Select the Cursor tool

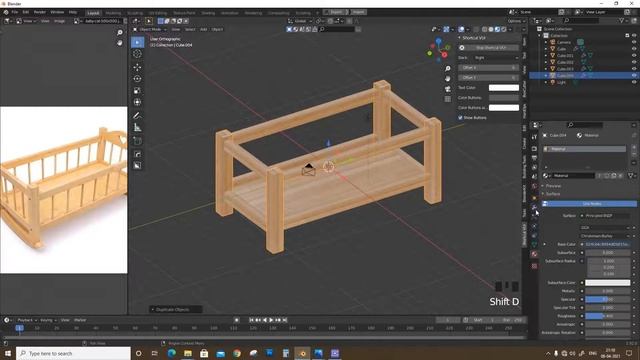[138, 54]
